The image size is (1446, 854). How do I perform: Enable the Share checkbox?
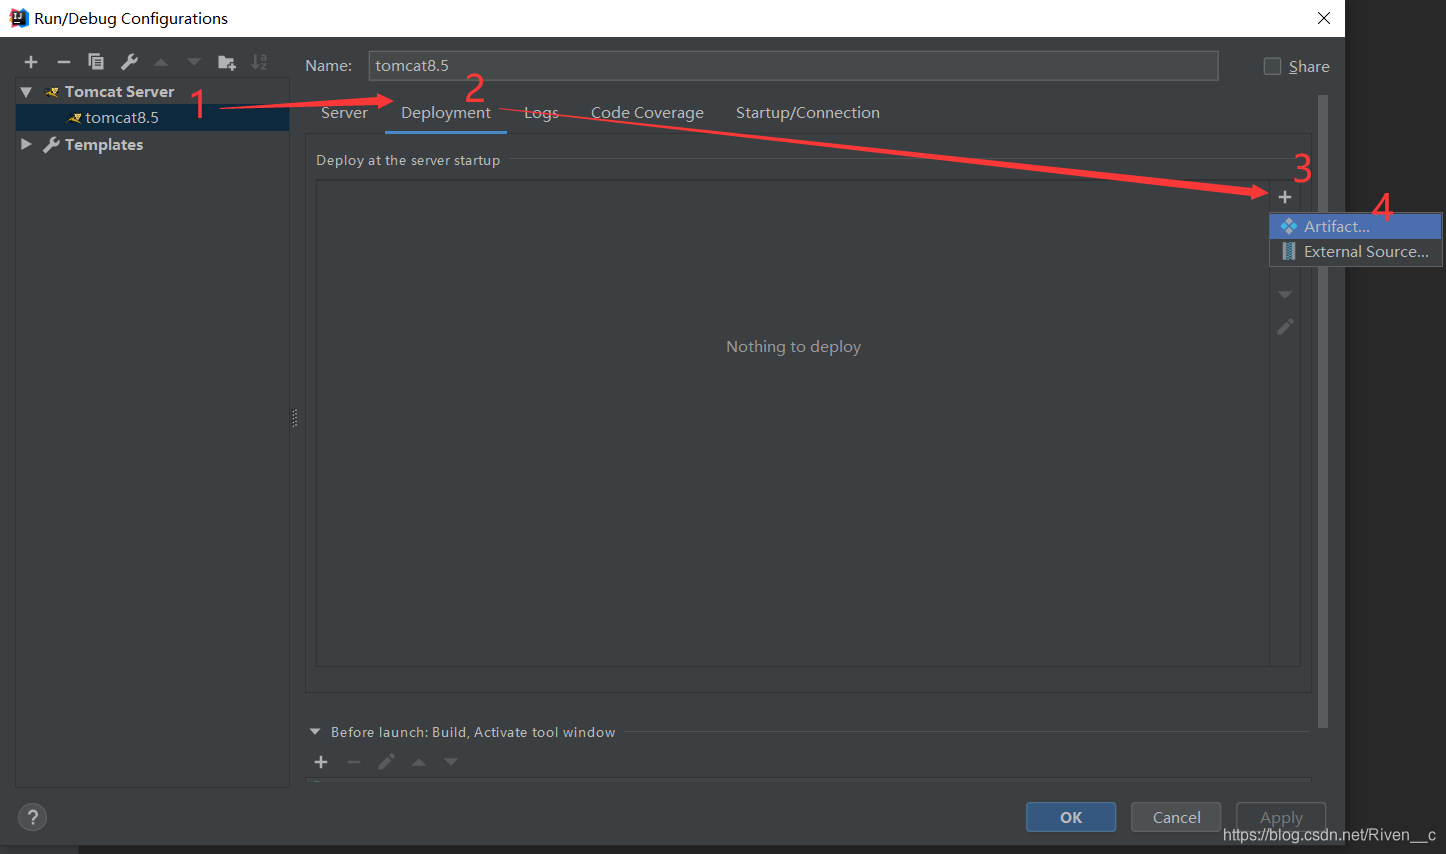(1272, 66)
